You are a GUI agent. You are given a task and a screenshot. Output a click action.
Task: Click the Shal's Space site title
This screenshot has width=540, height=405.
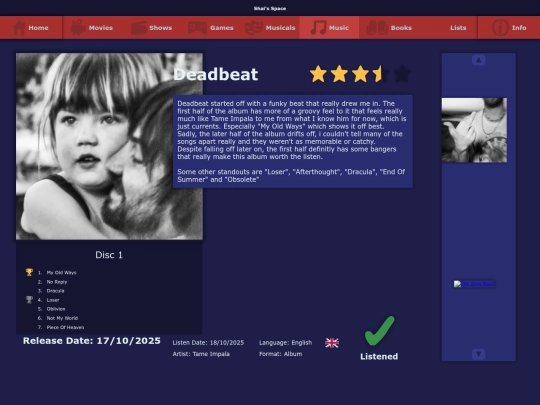point(270,8)
